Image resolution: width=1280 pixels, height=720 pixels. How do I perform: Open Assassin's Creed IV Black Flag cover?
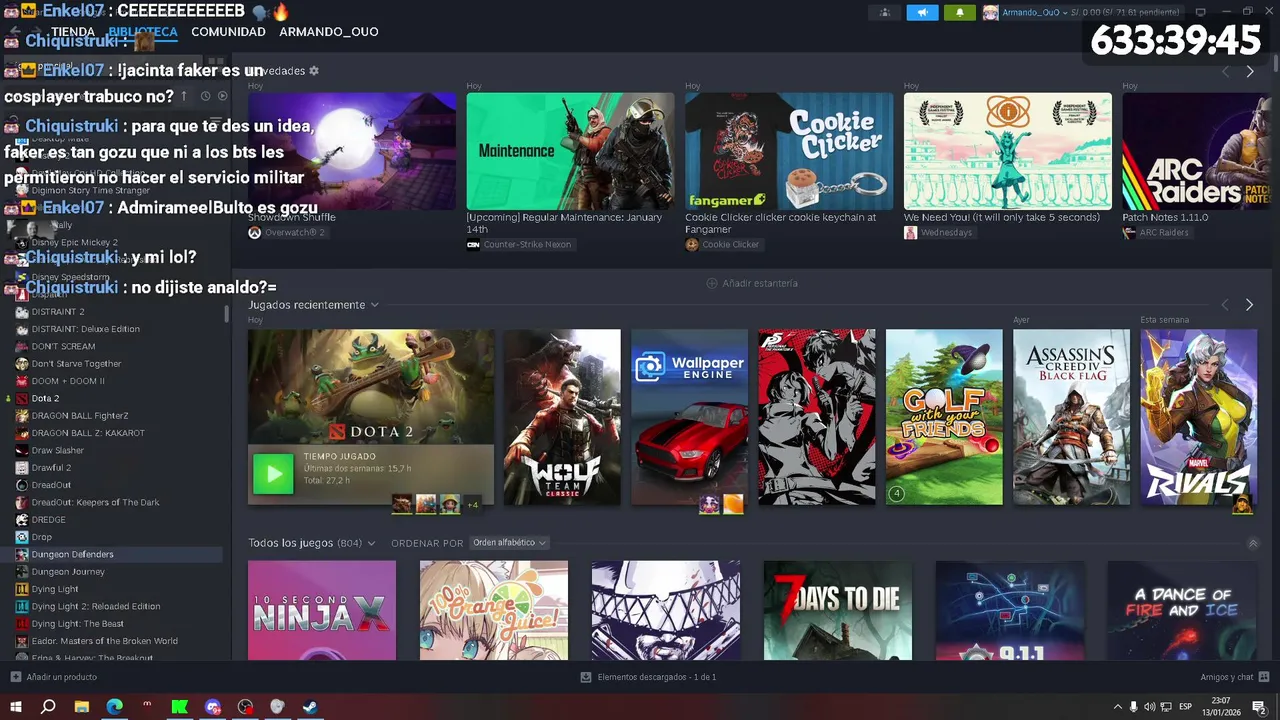pos(1071,417)
